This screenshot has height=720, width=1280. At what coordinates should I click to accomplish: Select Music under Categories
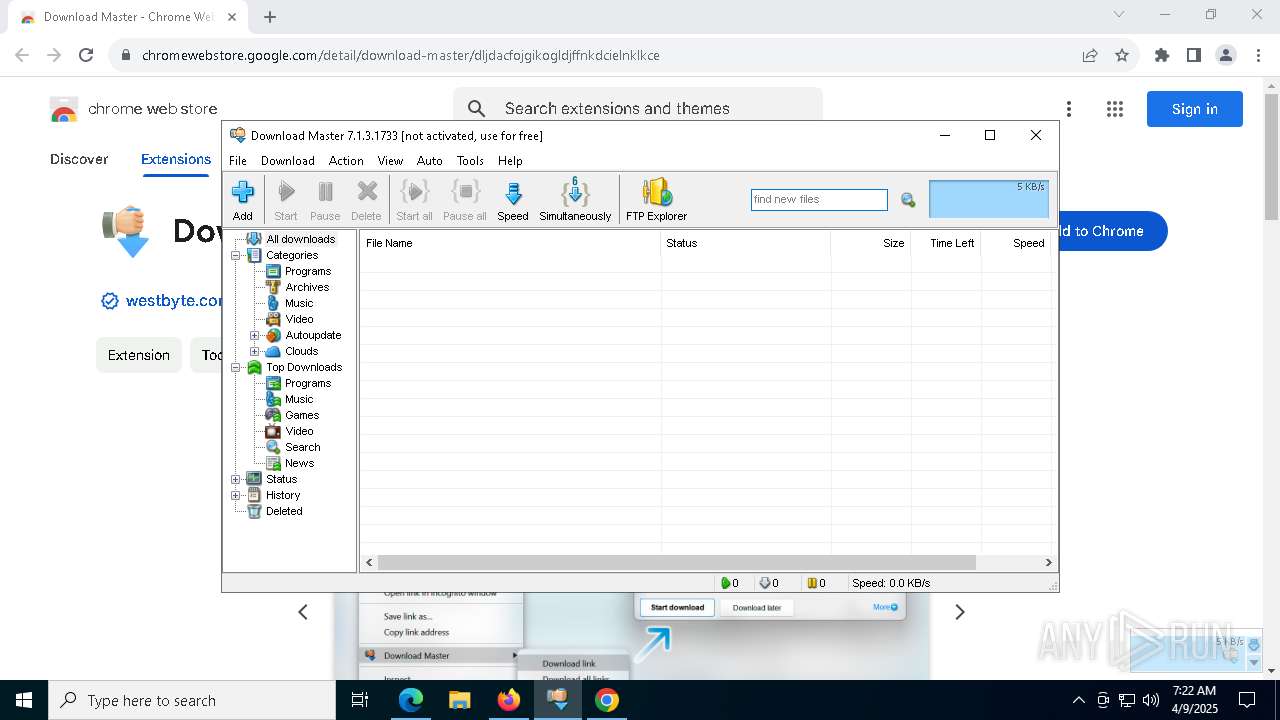(299, 303)
